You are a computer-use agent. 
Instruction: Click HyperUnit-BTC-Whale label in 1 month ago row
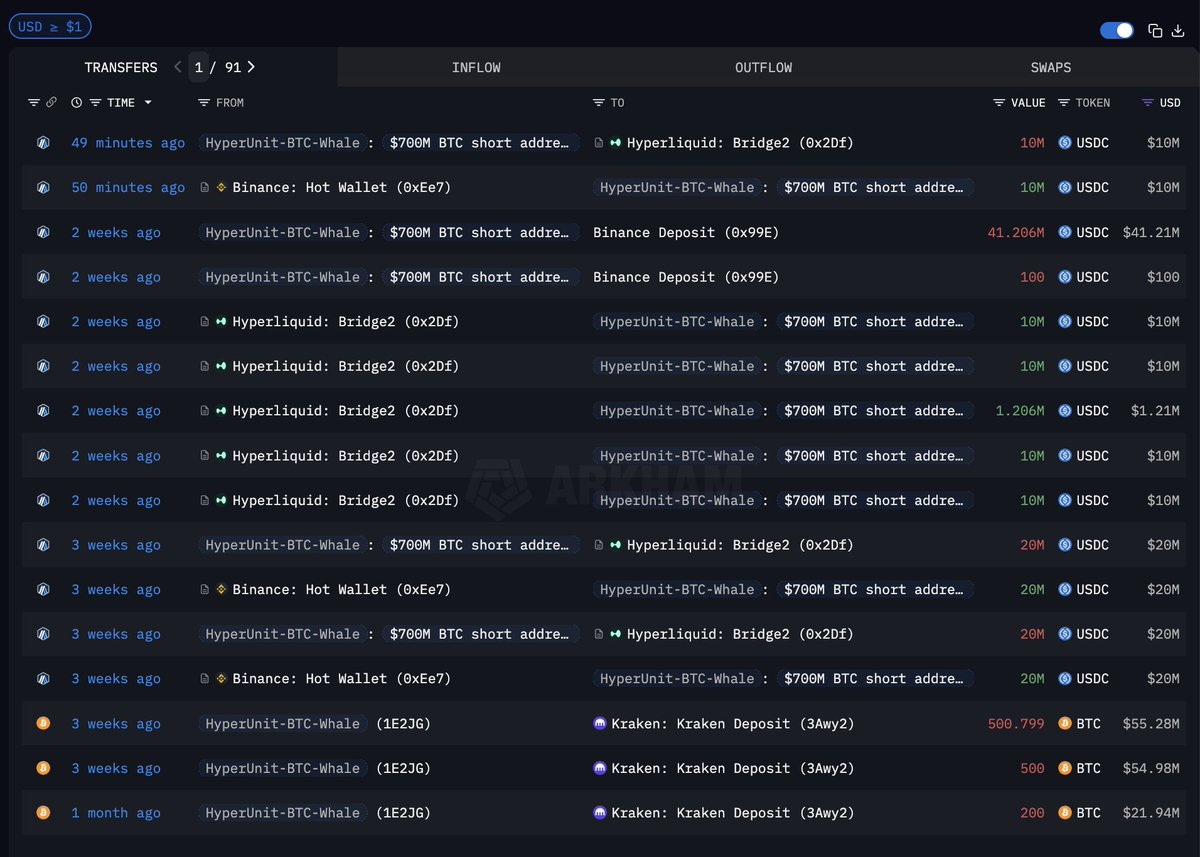coord(283,813)
